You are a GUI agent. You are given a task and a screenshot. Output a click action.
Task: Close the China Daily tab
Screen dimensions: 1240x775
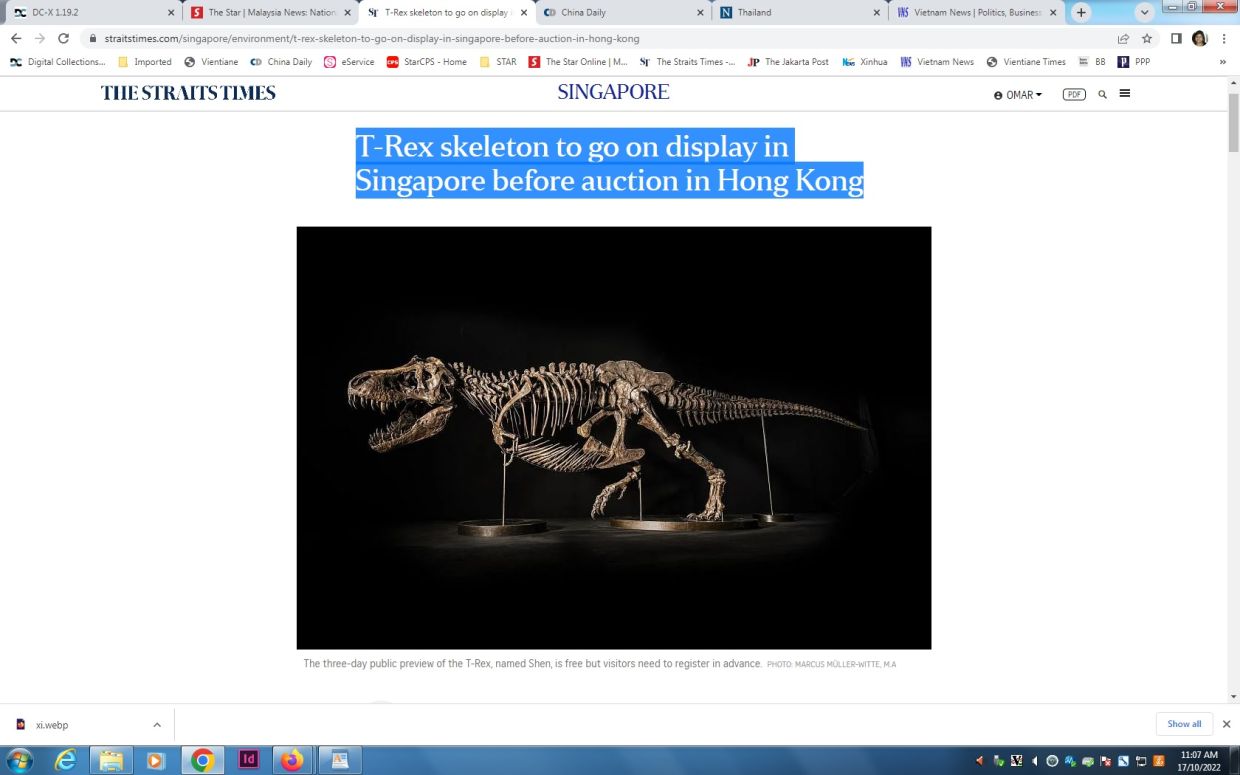[700, 13]
